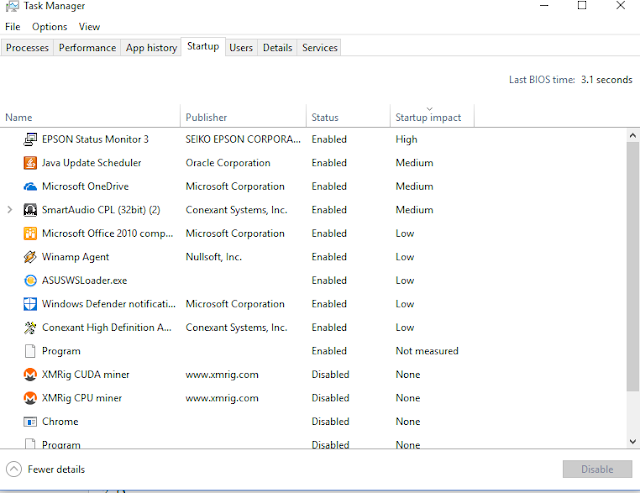This screenshot has width=640, height=493.
Task: Sort by the Startup impact column header
Action: pyautogui.click(x=432, y=116)
